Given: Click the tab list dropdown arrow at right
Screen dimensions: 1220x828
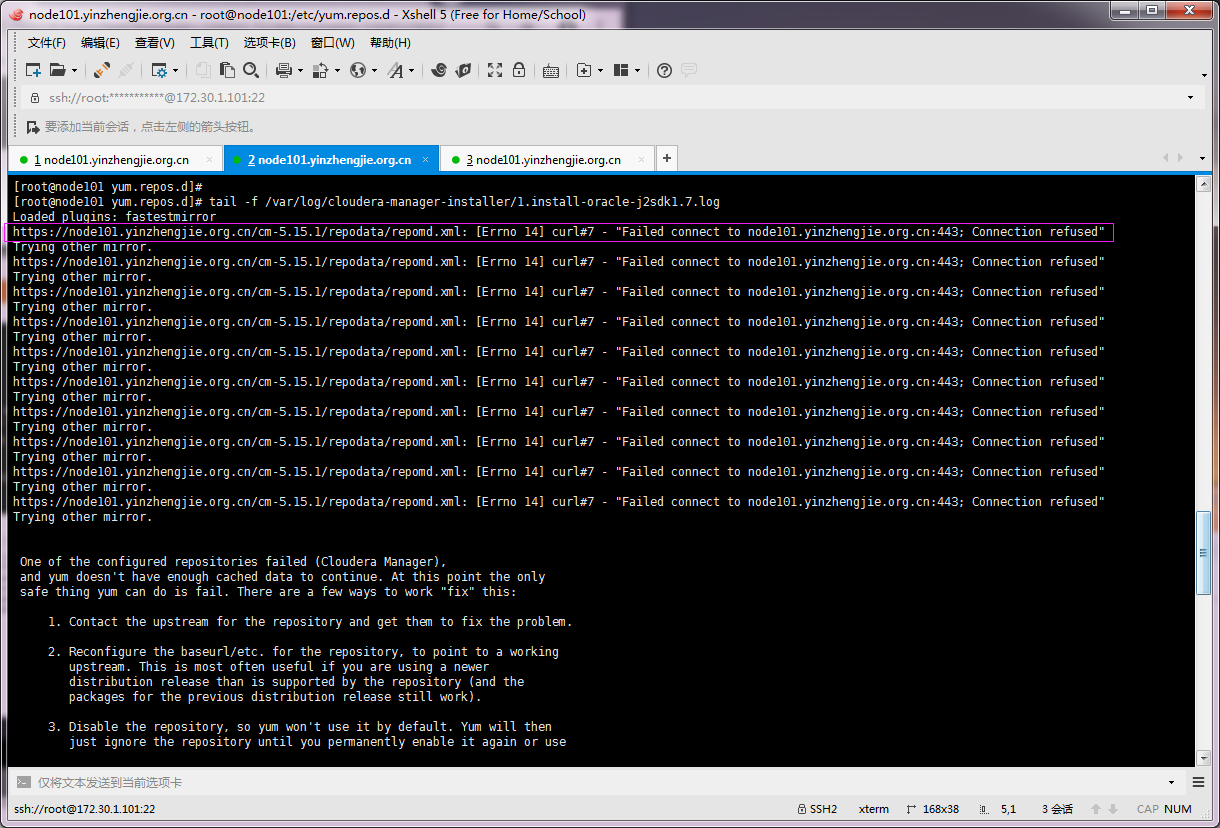Looking at the screenshot, I should point(1202,158).
